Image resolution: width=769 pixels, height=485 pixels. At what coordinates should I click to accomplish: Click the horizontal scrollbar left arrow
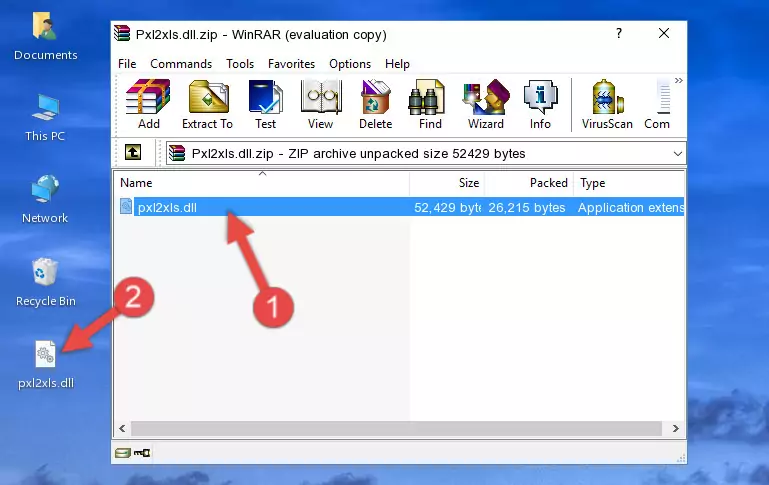(122, 428)
